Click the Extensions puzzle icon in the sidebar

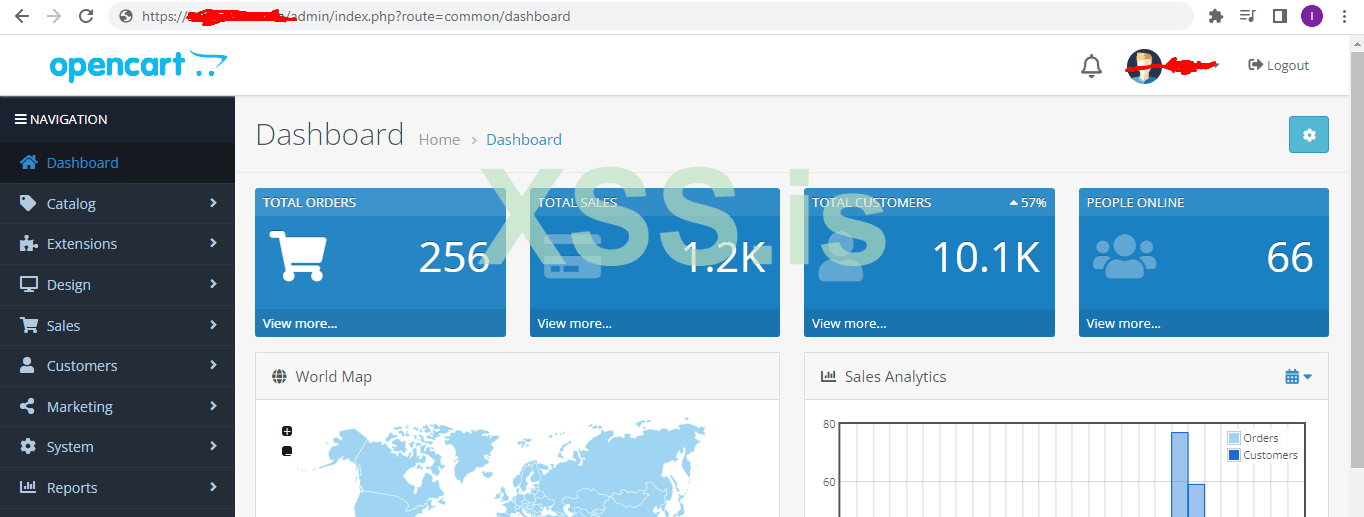(x=28, y=244)
